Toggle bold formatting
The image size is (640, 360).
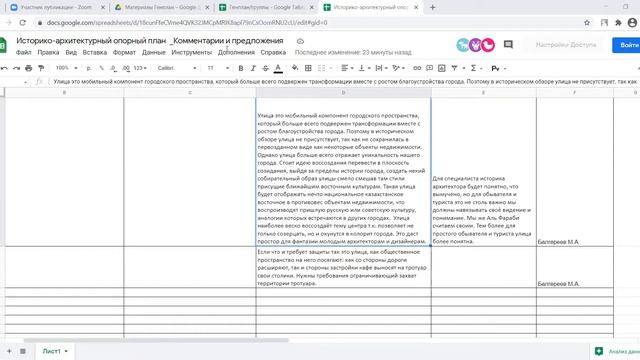coord(241,68)
